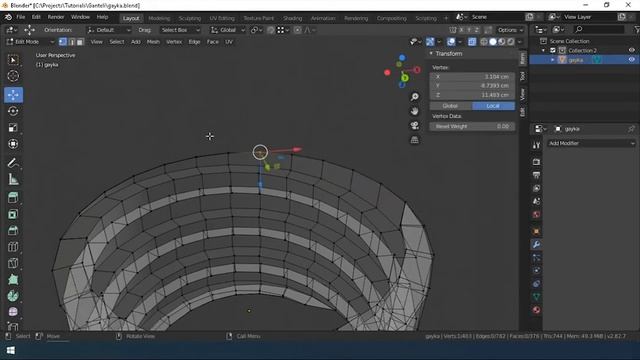Open the Render properties tab icon
The height and width of the screenshot is (360, 640).
(x=536, y=162)
